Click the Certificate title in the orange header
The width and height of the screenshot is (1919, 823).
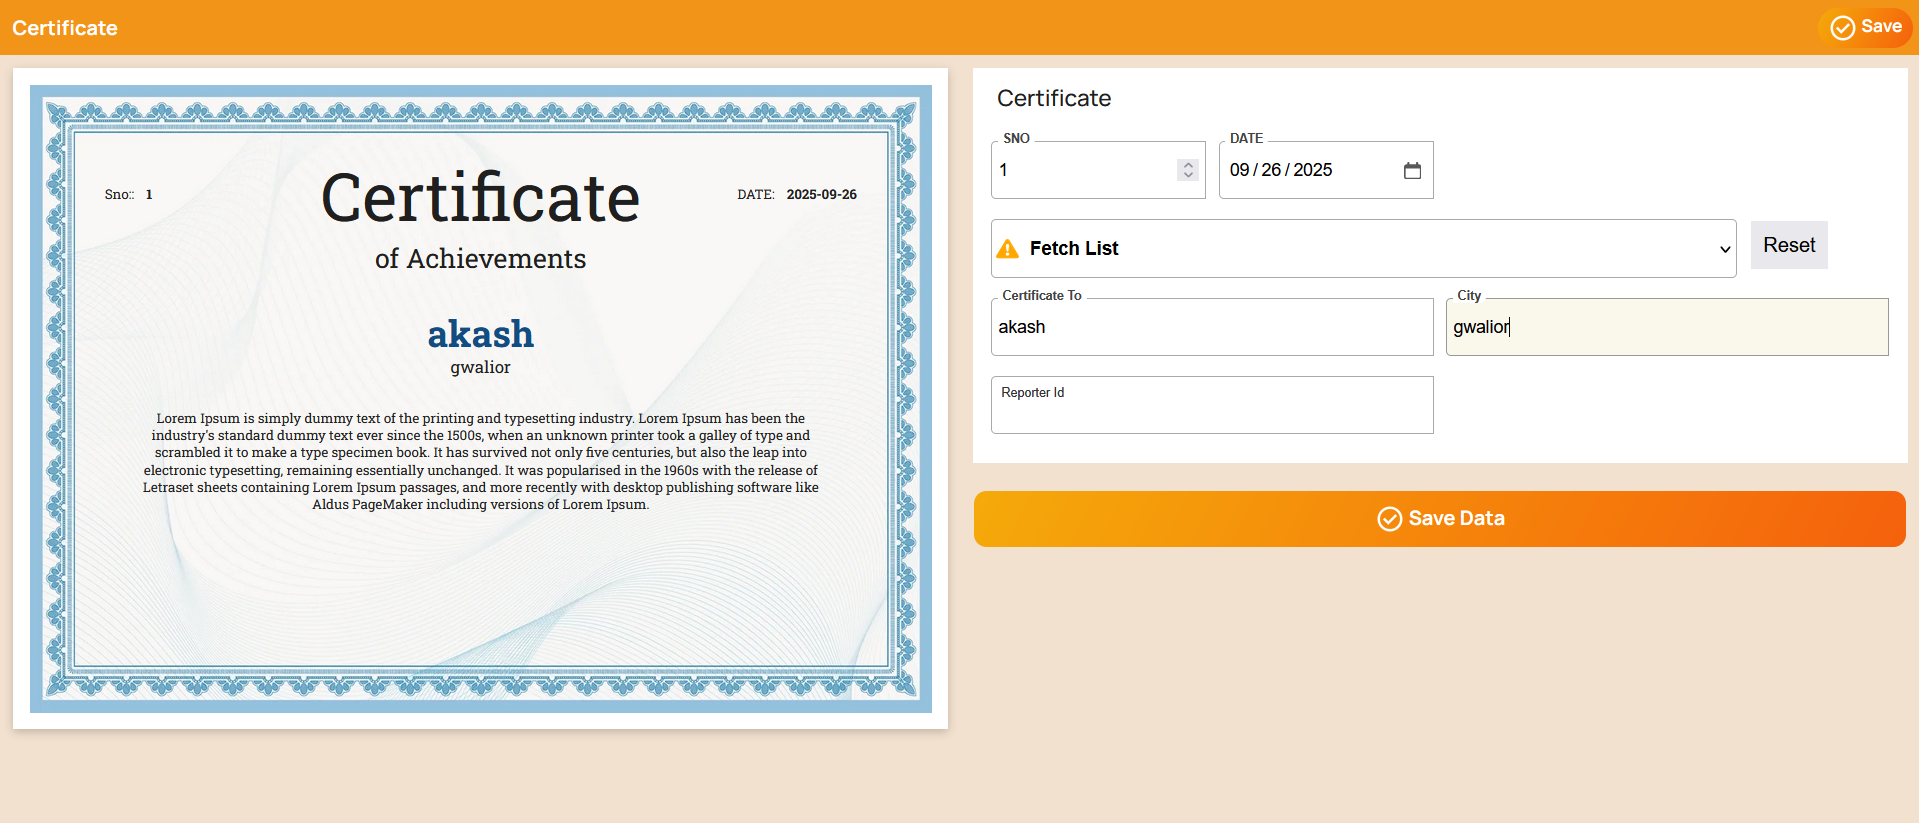tap(65, 28)
